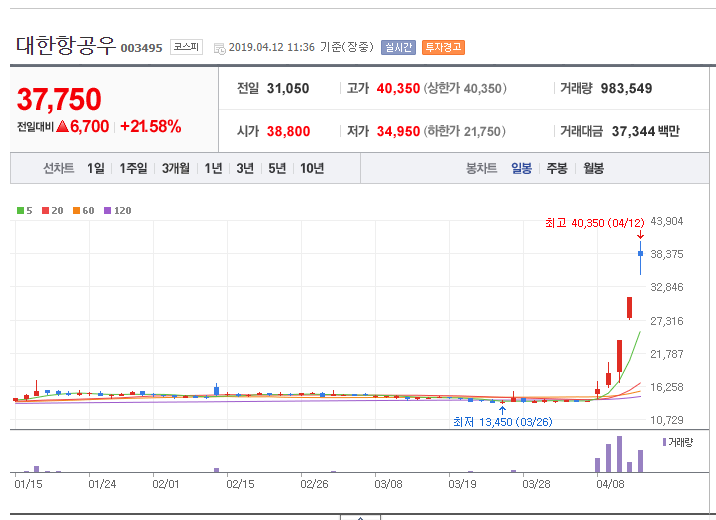This screenshot has width=716, height=520.
Task: Click the 전일 31,050 value
Action: coord(288,88)
